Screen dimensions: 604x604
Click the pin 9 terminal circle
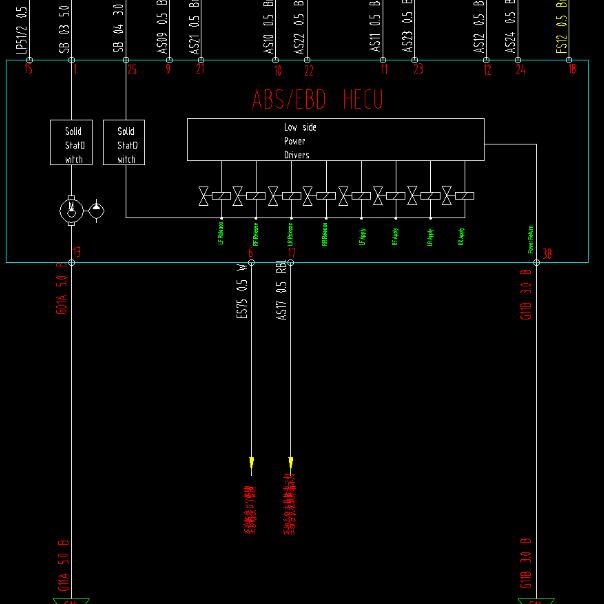[x=169, y=60]
